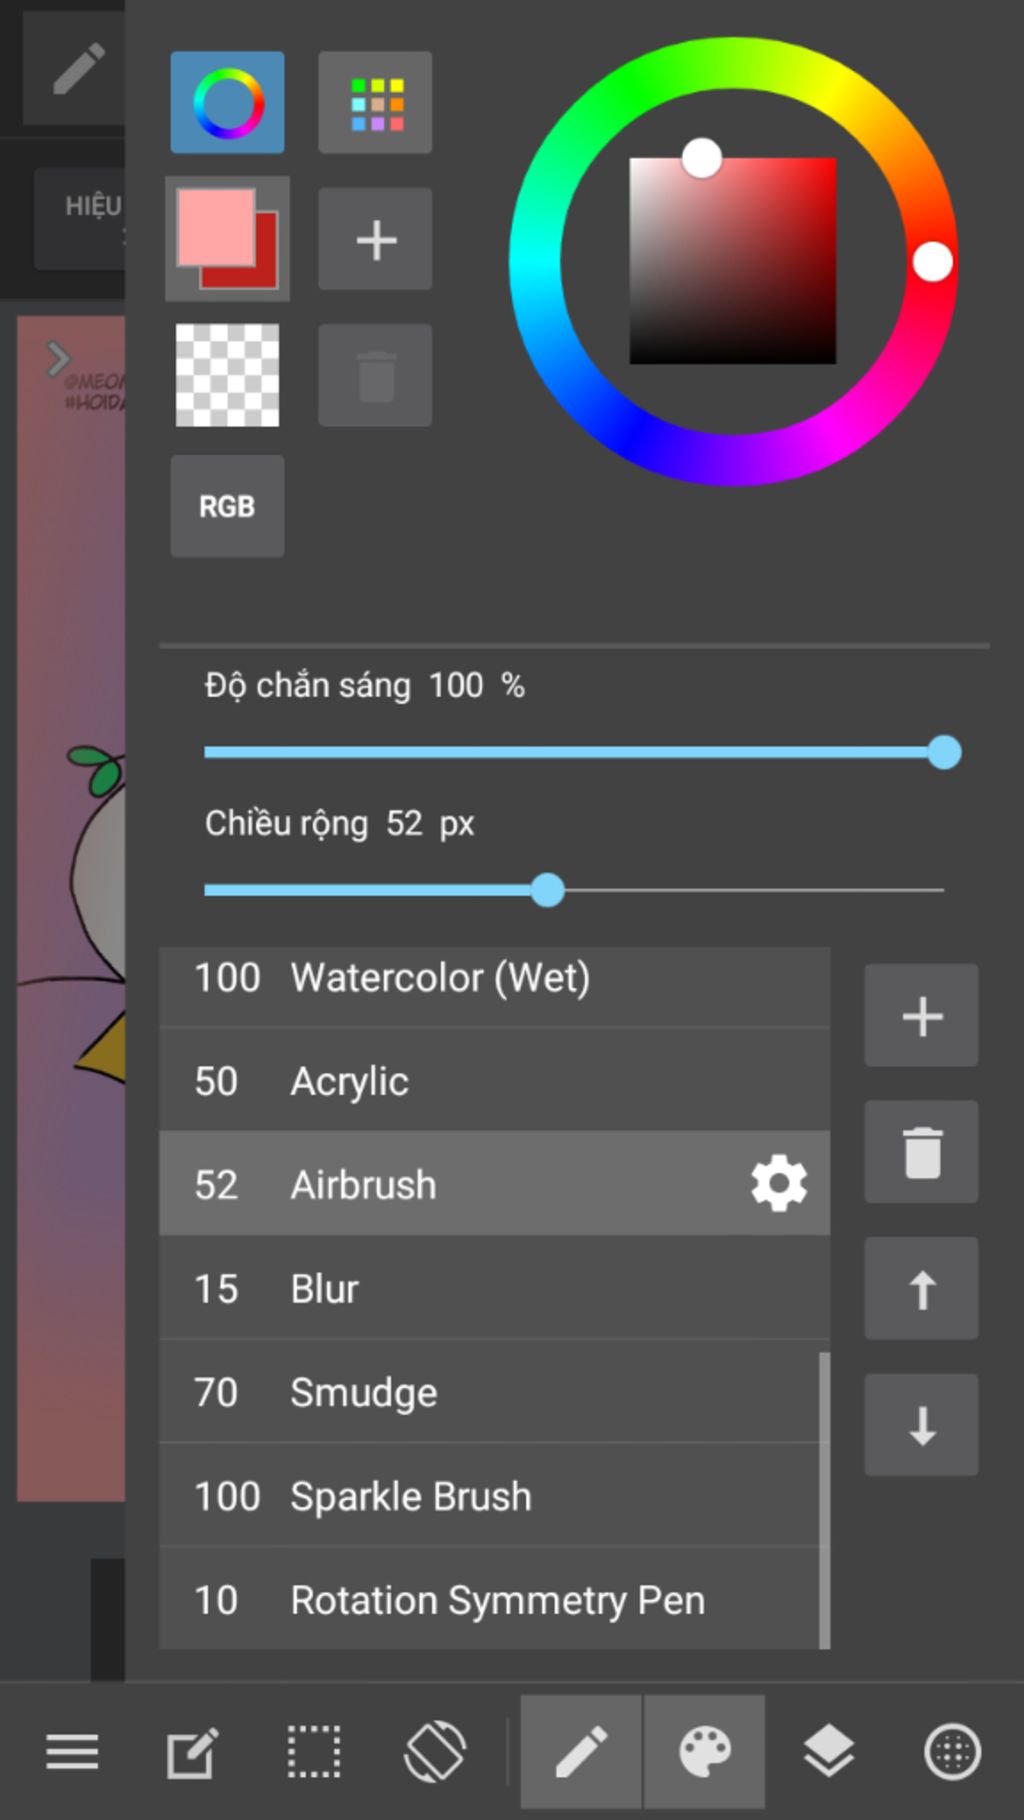Open the hamburger main menu
Viewport: 1024px width, 1820px height.
pyautogui.click(x=72, y=1752)
